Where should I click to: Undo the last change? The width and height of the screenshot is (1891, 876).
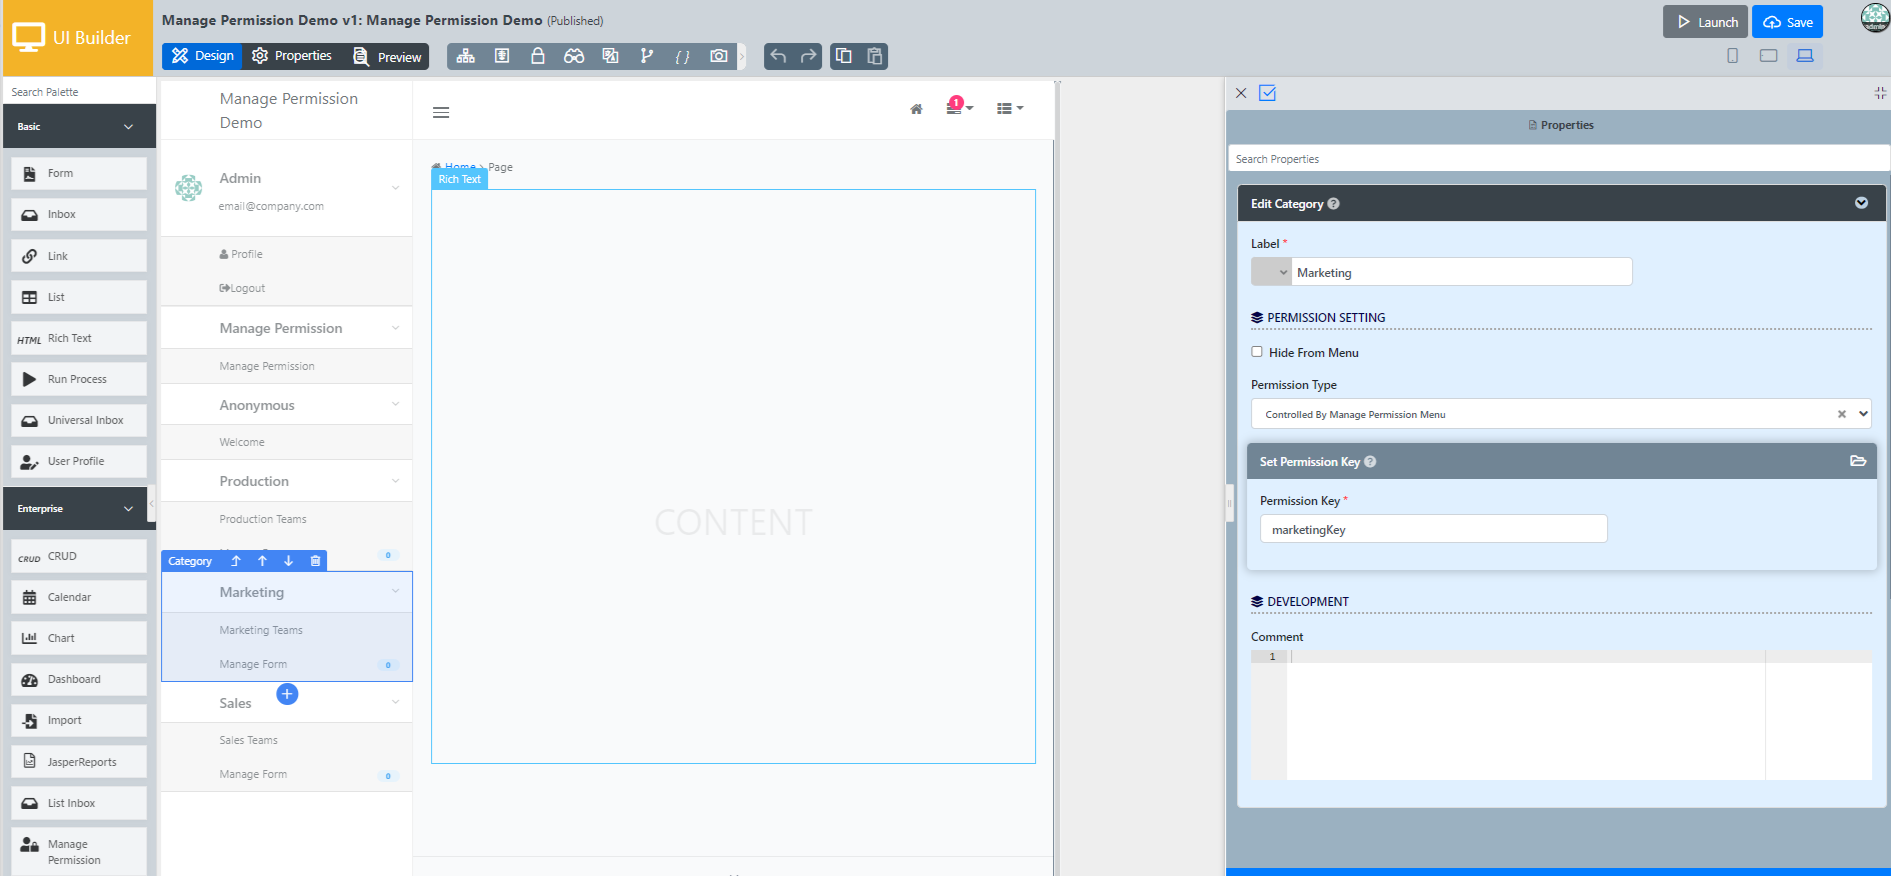point(778,56)
